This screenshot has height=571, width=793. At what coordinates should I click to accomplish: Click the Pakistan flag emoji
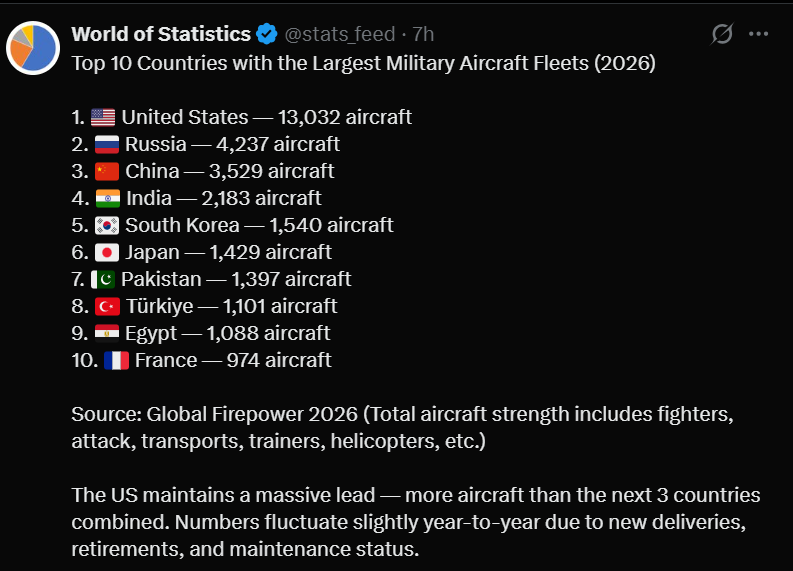click(103, 279)
